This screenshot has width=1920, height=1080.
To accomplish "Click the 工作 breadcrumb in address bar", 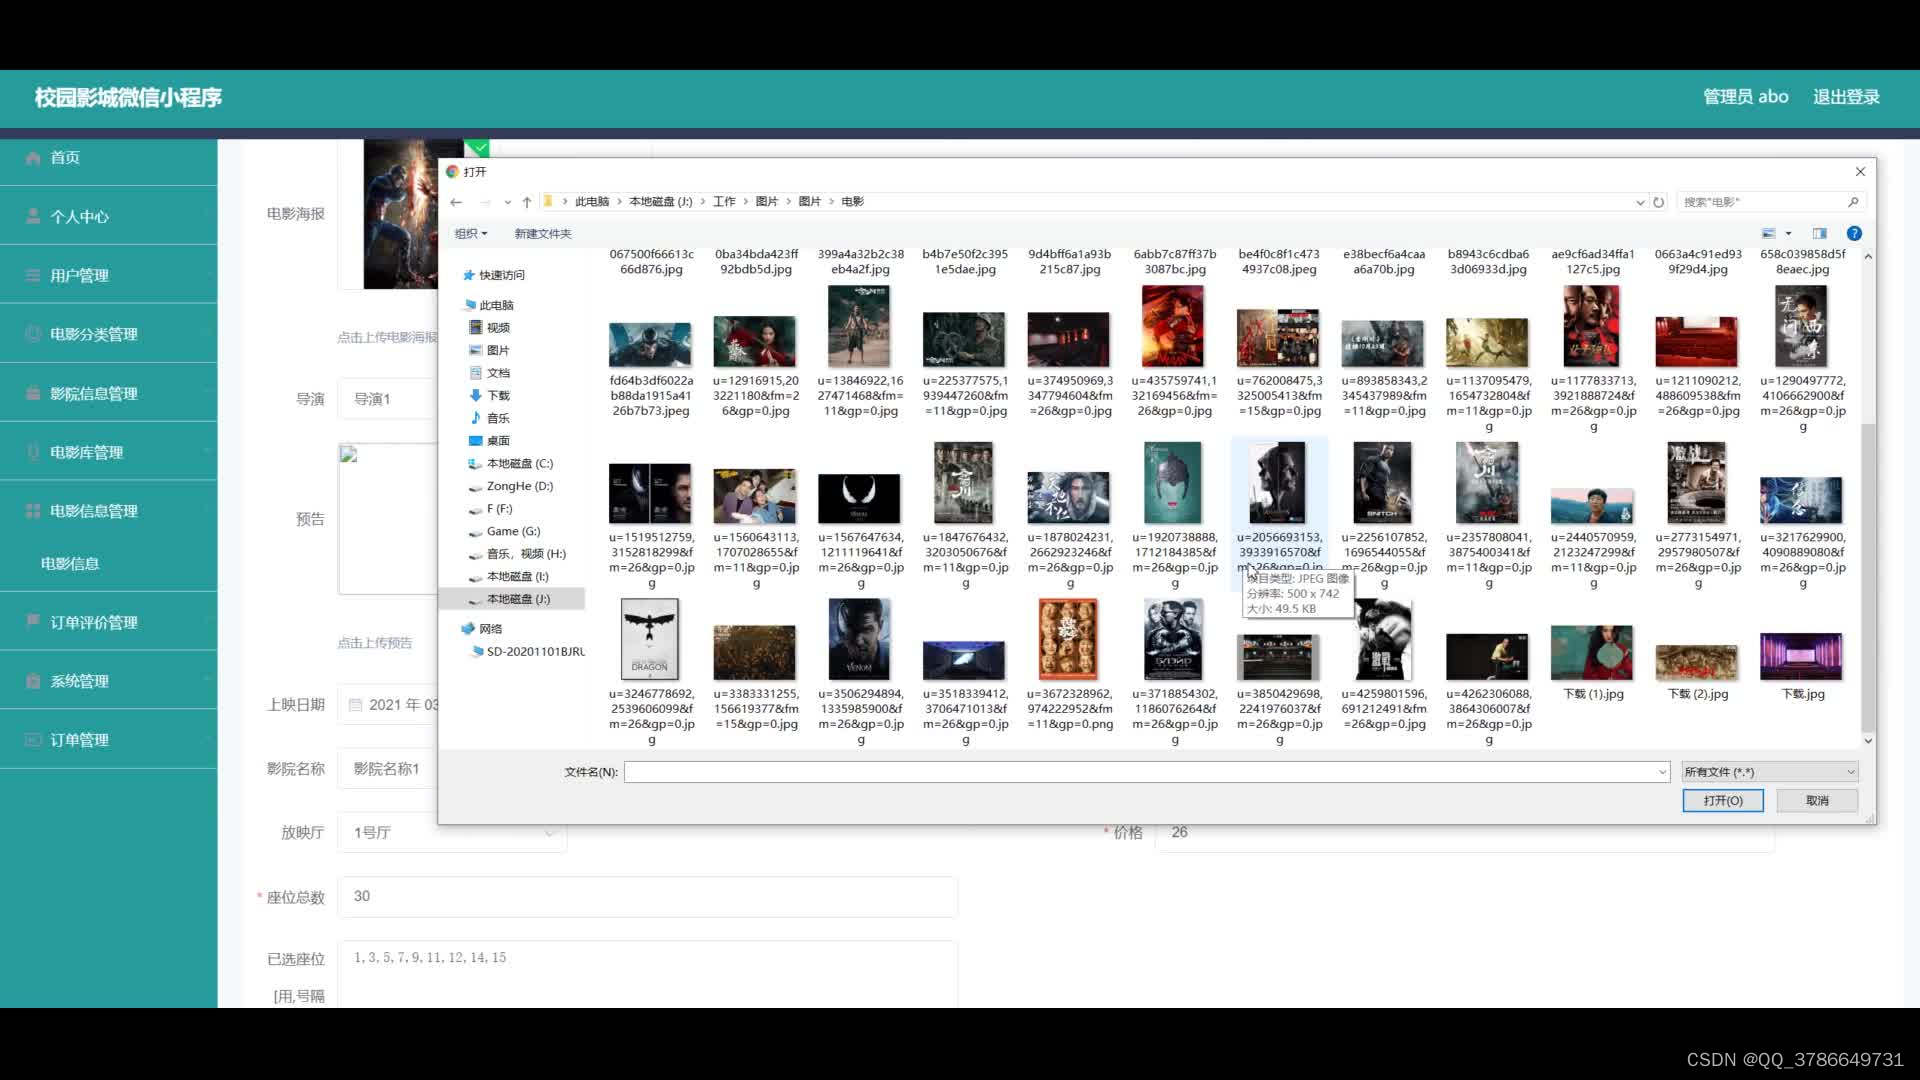I will click(724, 202).
